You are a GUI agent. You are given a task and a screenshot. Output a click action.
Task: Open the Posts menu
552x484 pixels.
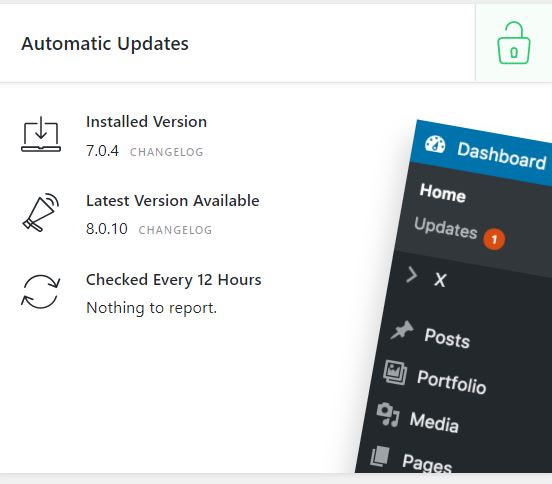click(447, 338)
